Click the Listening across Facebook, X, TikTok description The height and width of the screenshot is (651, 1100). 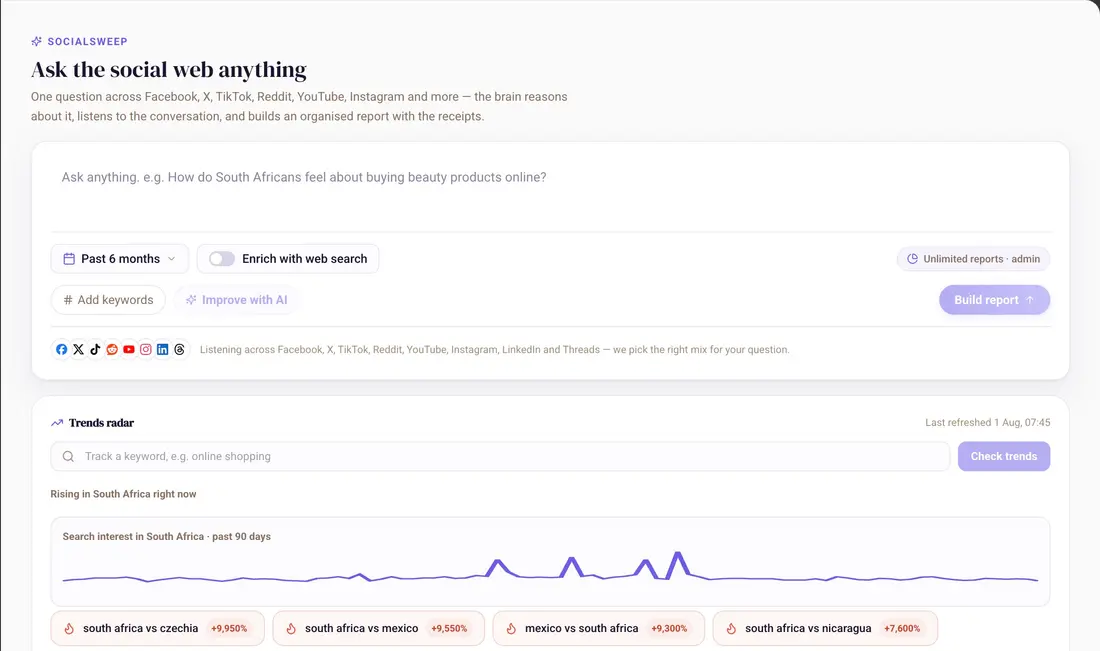[x=495, y=350]
